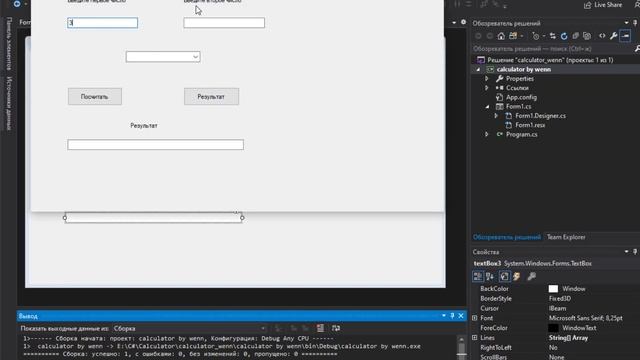The image size is (640, 360).
Task: Click Sync with Active Document arrows icon
Action: click(x=553, y=36)
